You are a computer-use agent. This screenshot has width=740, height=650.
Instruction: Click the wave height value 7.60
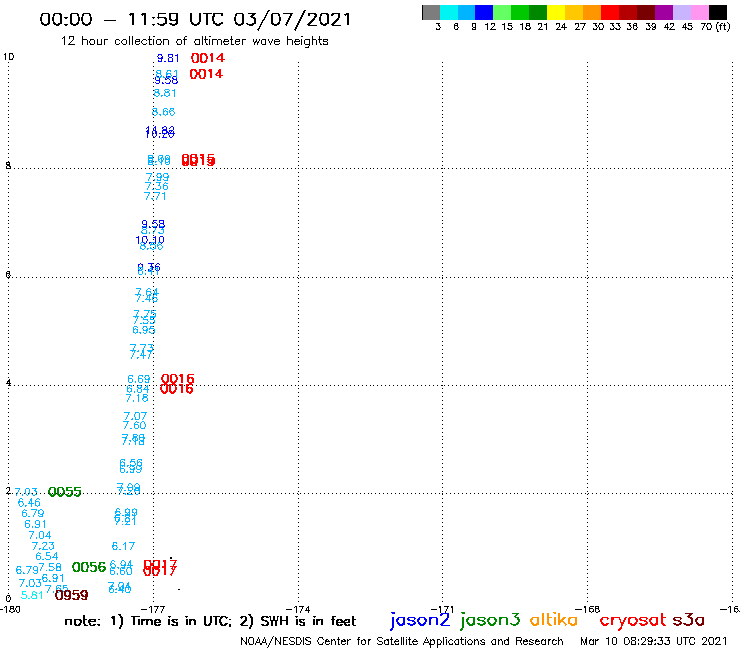(x=135, y=425)
